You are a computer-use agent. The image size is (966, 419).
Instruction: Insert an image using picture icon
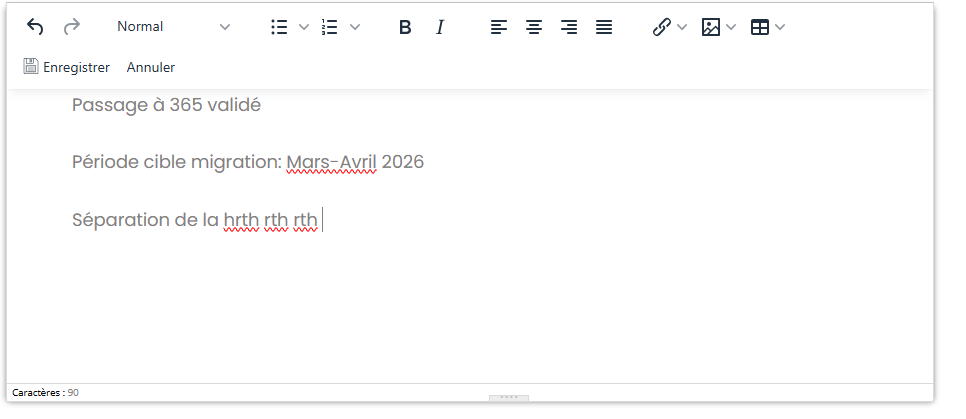[711, 27]
